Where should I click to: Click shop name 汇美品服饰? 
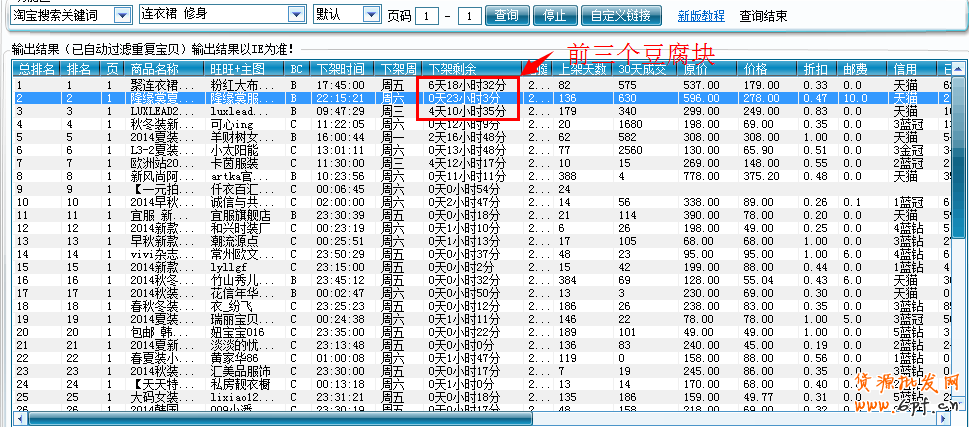[240, 371]
